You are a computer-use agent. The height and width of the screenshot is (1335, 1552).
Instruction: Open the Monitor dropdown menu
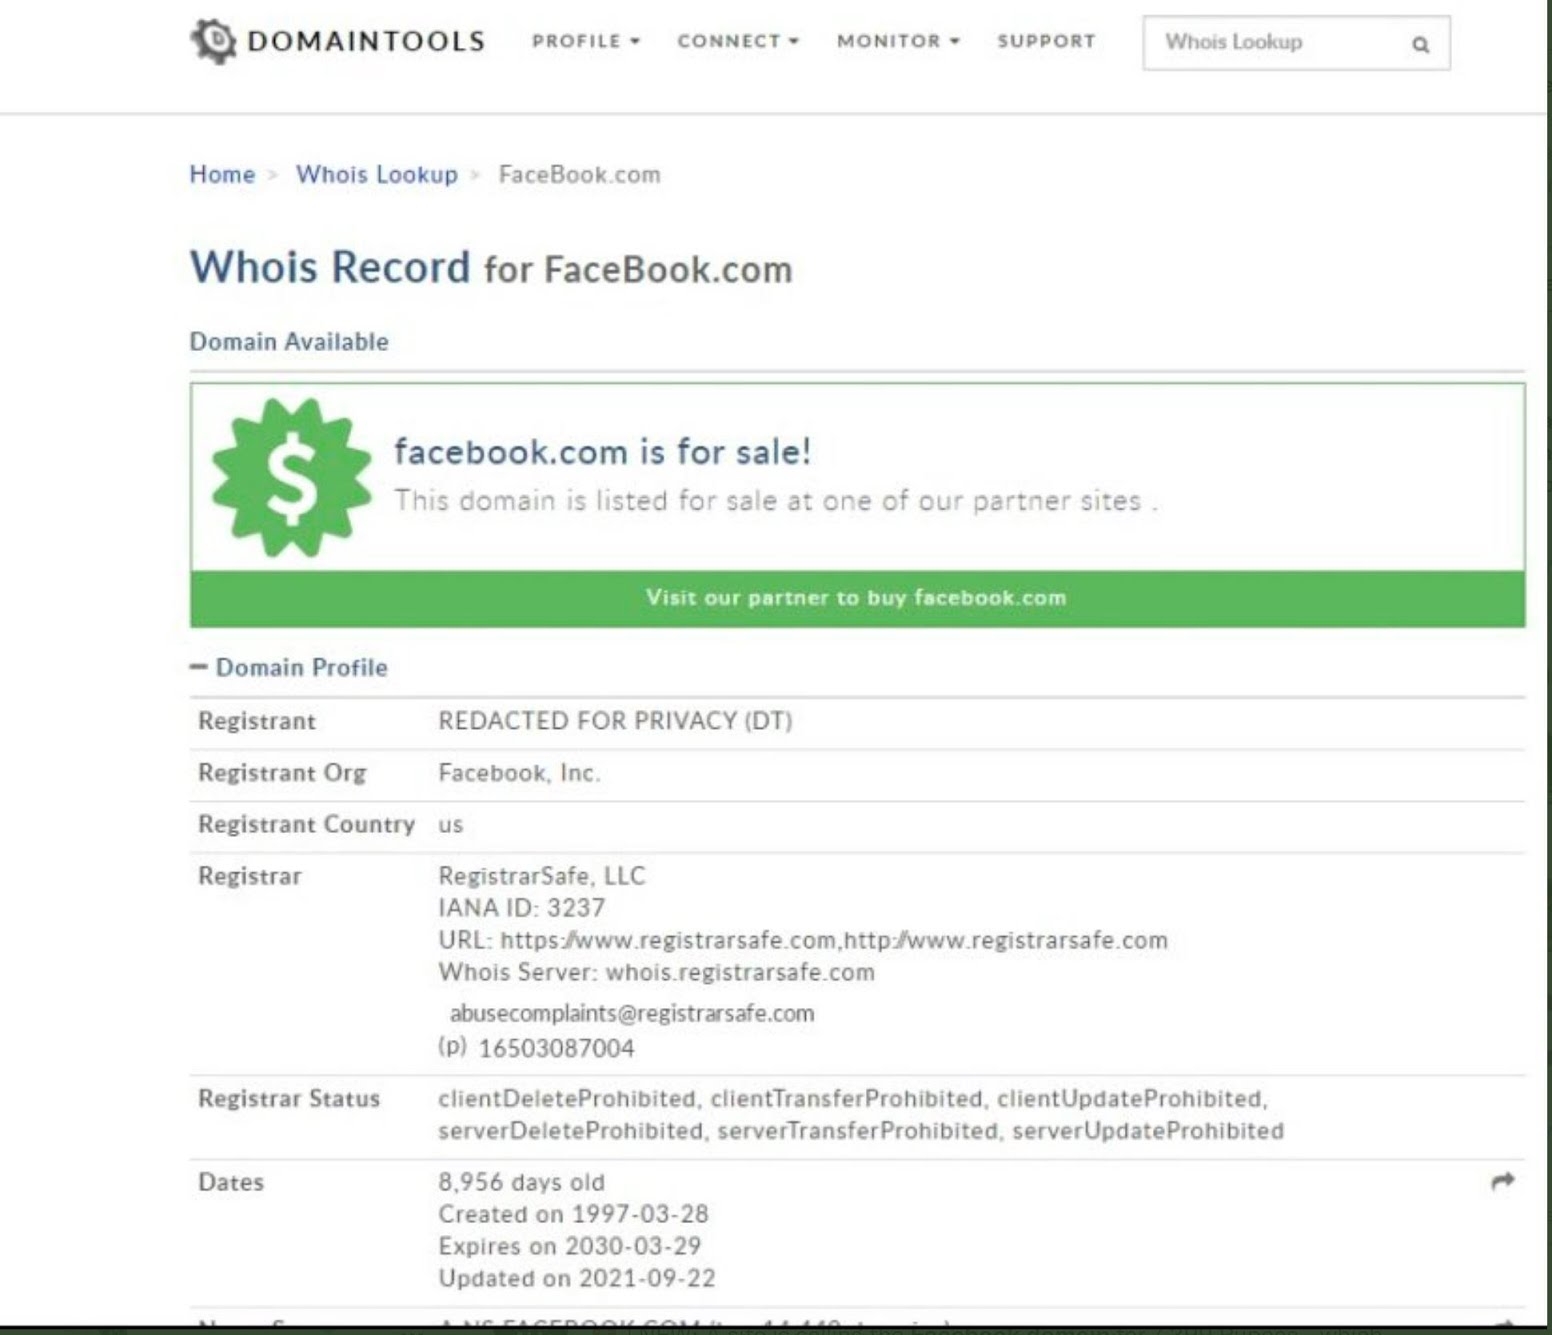(898, 41)
